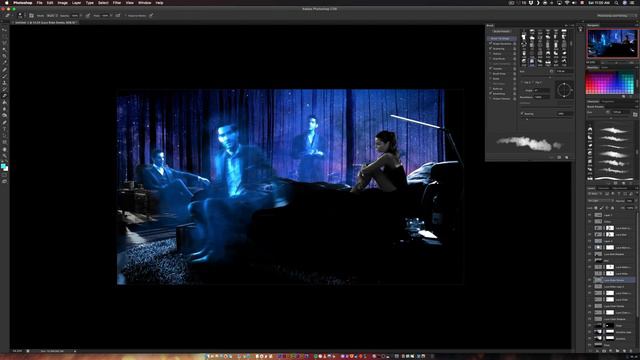
Task: Select the Move tool
Action: [4, 29]
